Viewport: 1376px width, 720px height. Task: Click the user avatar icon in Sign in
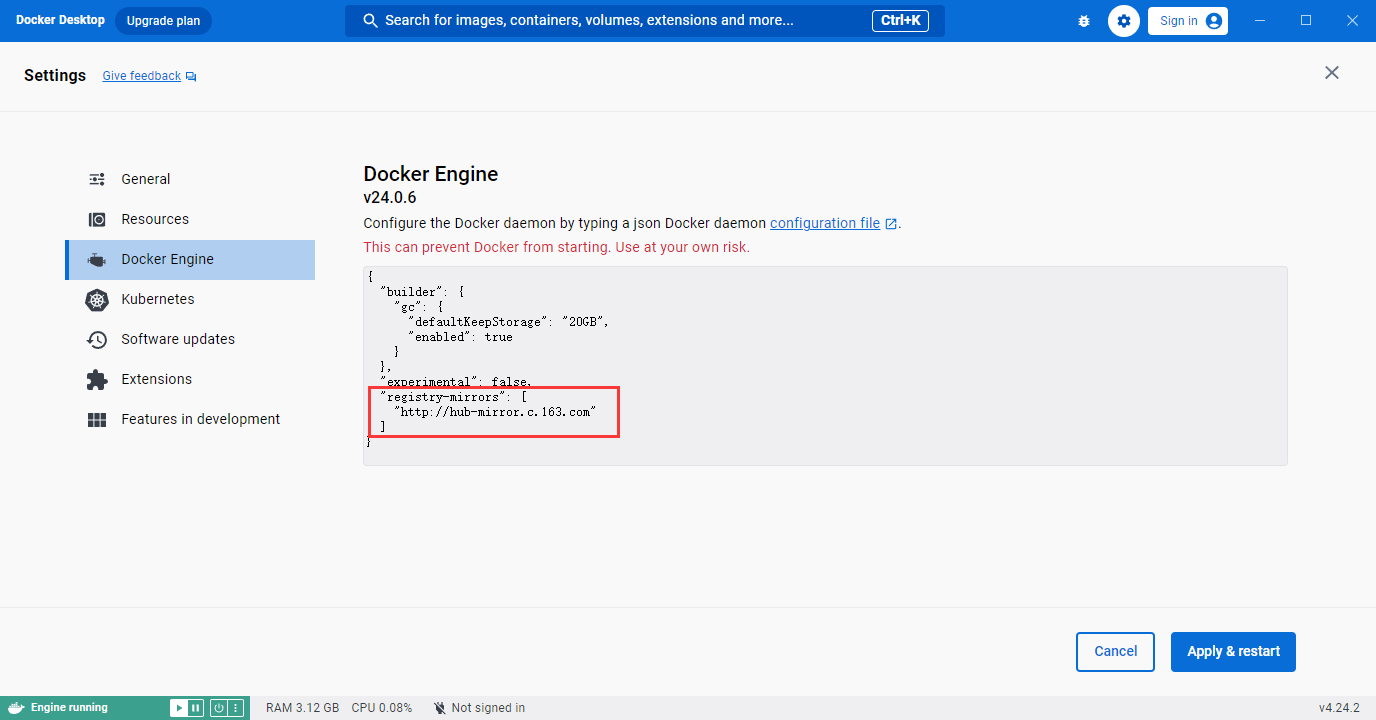coord(1213,21)
